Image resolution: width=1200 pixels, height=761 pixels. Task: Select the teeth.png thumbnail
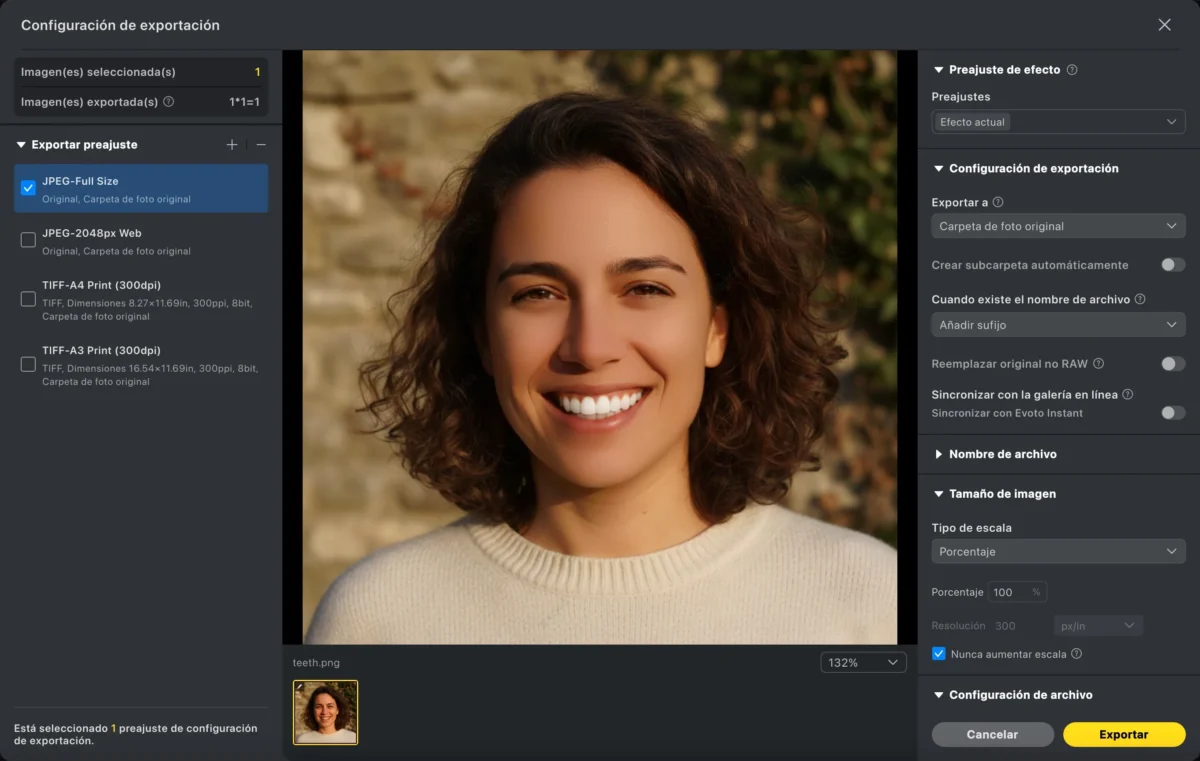pos(325,712)
